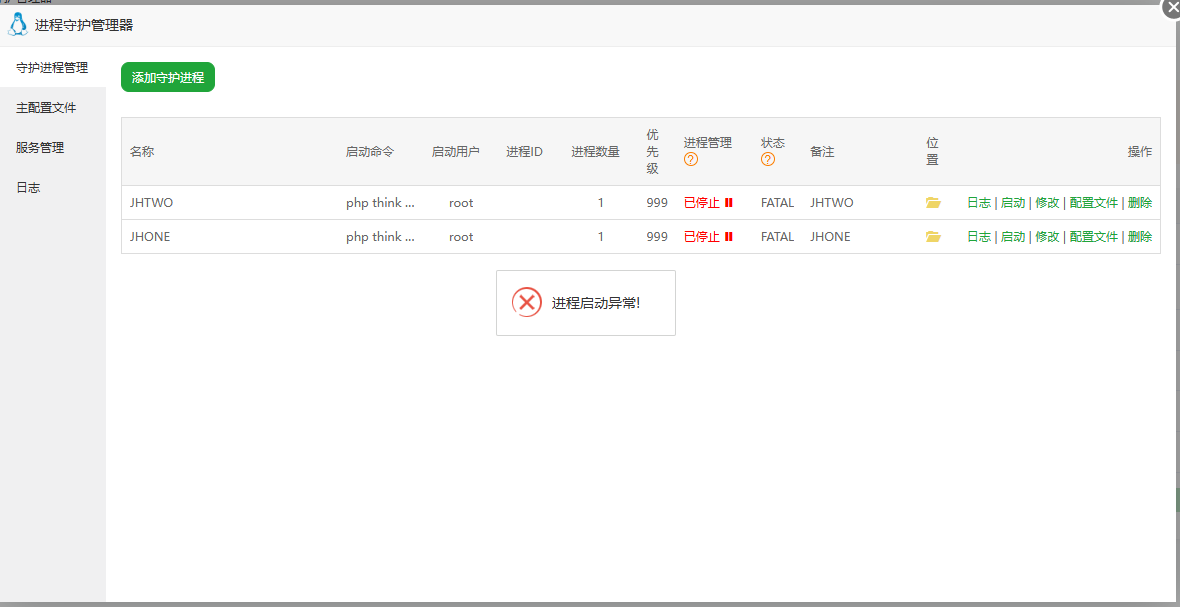
Task: Close the 进程守护管理器 dialog
Action: pos(1171,7)
